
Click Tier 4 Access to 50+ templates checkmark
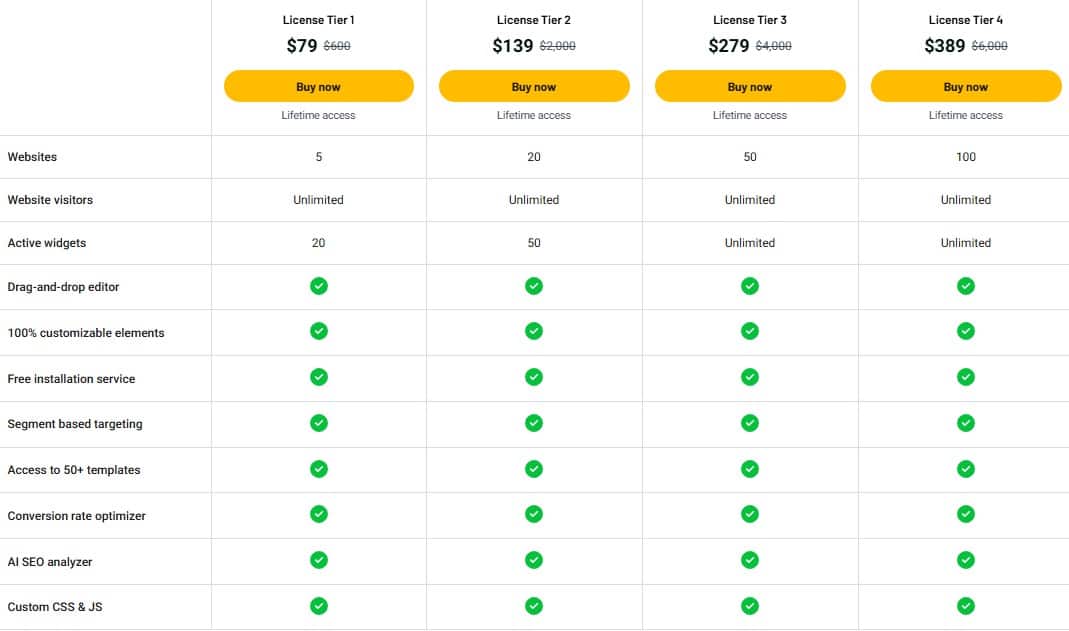[x=966, y=468]
